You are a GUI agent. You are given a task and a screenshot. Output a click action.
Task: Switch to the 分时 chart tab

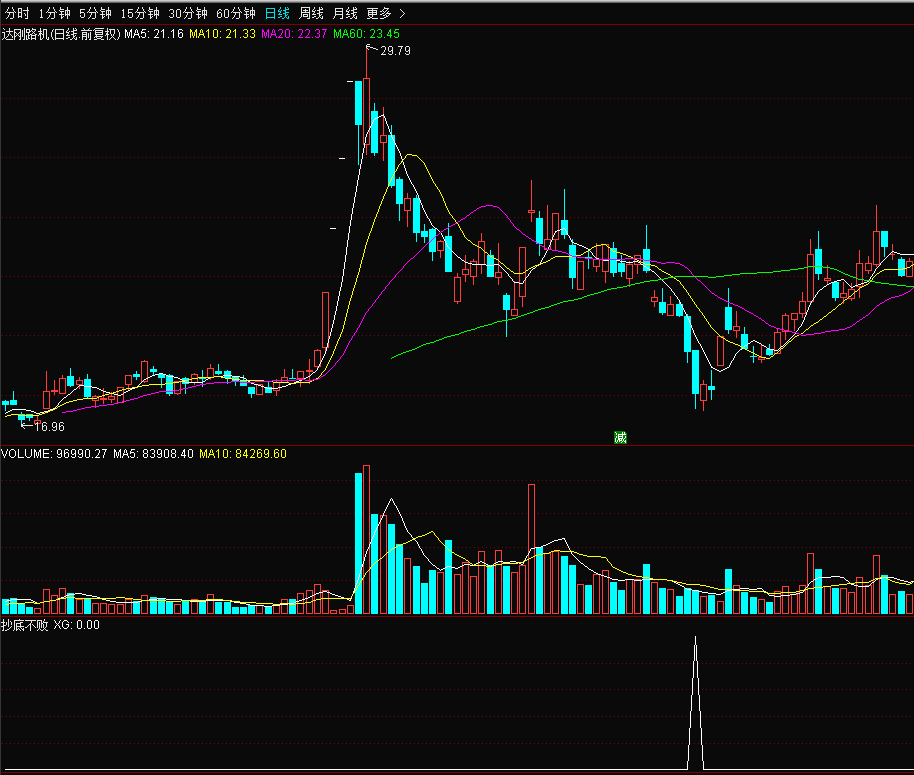[17, 13]
